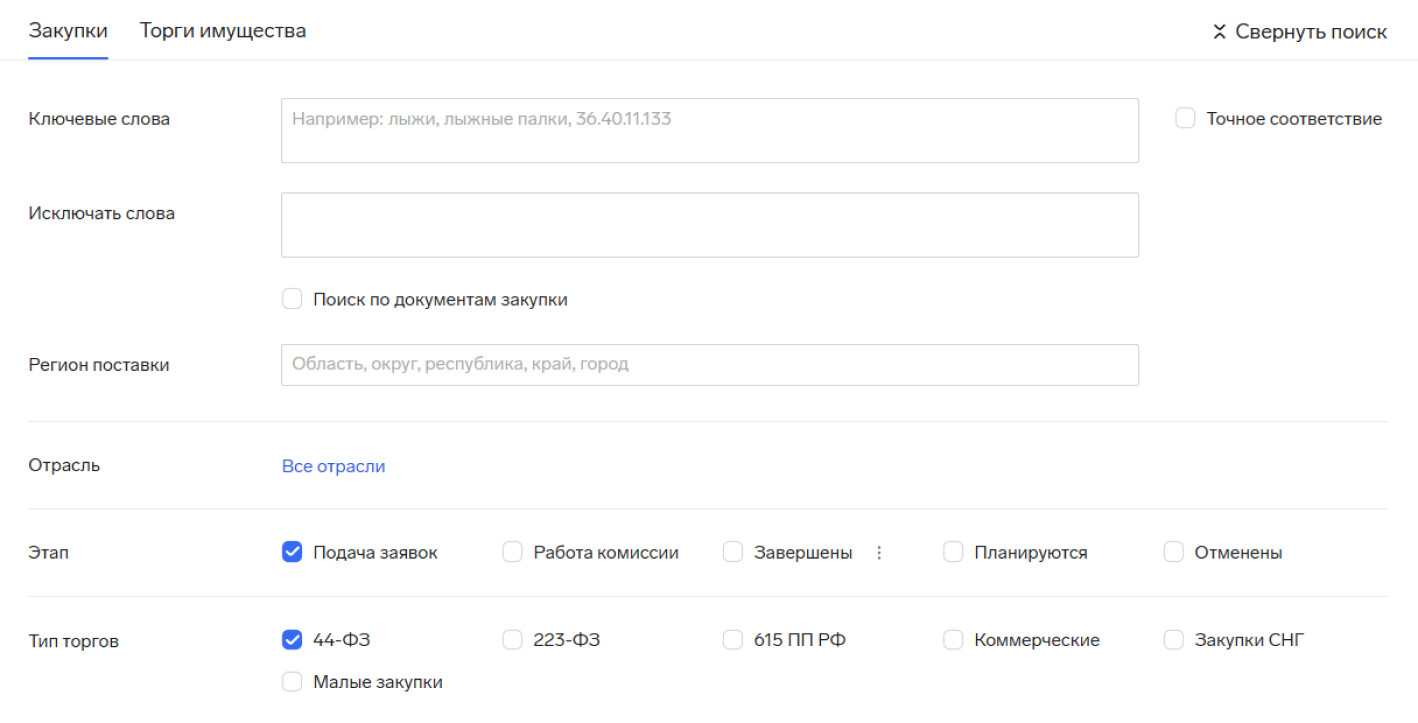1418x723 pixels.
Task: Select the Отменены checkbox
Action: (1174, 552)
